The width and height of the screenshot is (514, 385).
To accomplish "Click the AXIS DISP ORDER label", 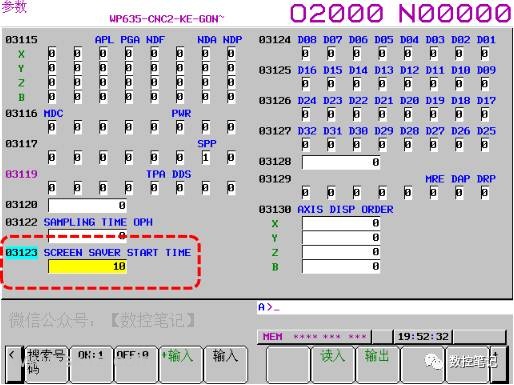I will pyautogui.click(x=345, y=210).
